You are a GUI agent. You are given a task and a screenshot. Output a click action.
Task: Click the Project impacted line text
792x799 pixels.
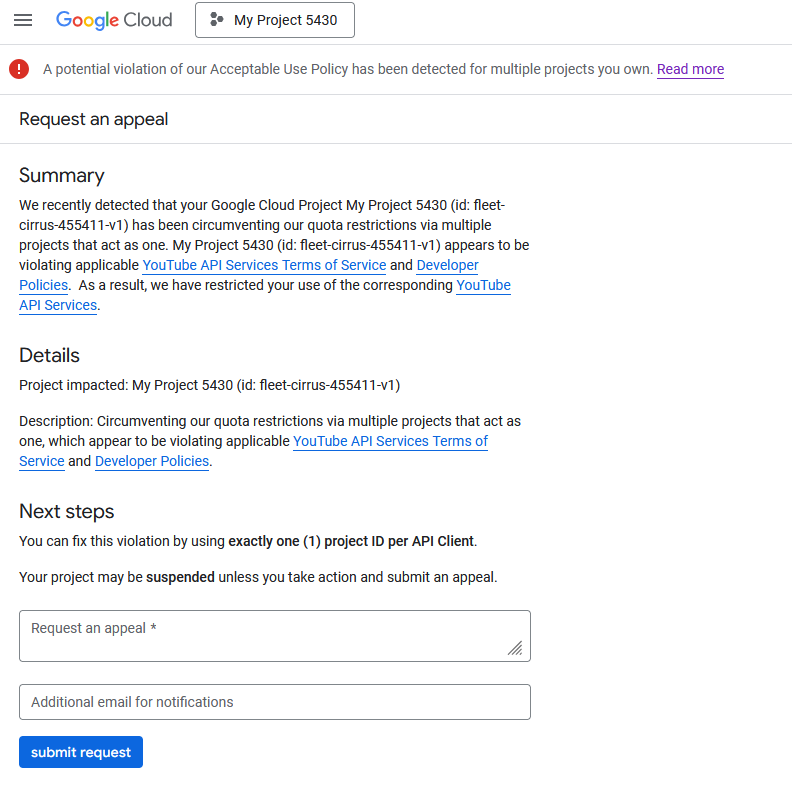pyautogui.click(x=209, y=385)
